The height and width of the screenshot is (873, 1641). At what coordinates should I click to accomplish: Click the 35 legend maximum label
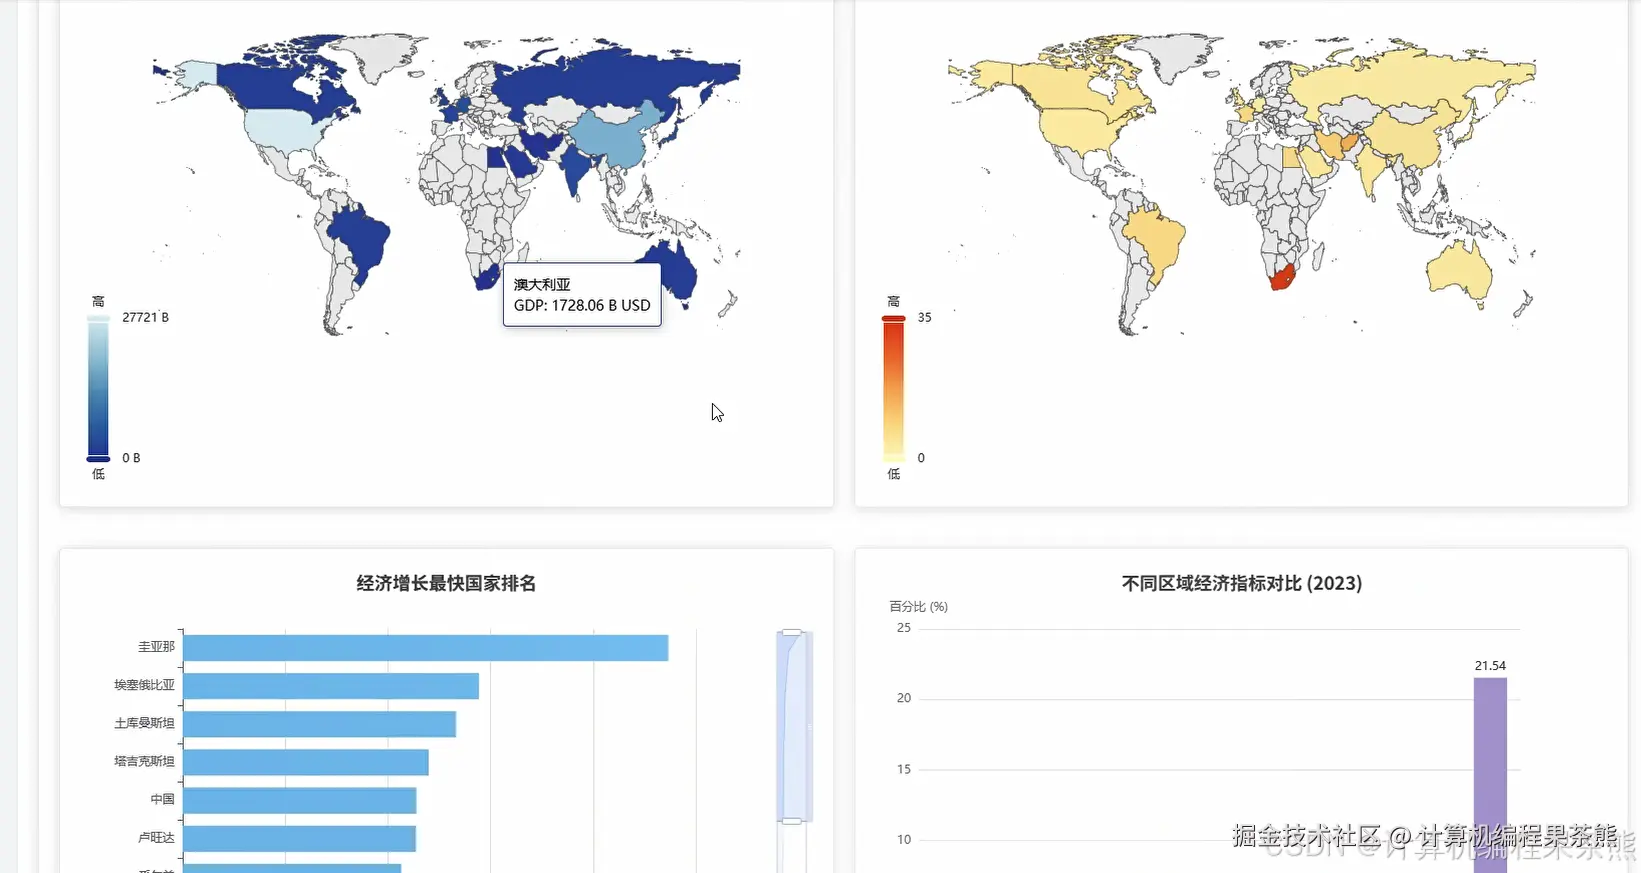(924, 317)
